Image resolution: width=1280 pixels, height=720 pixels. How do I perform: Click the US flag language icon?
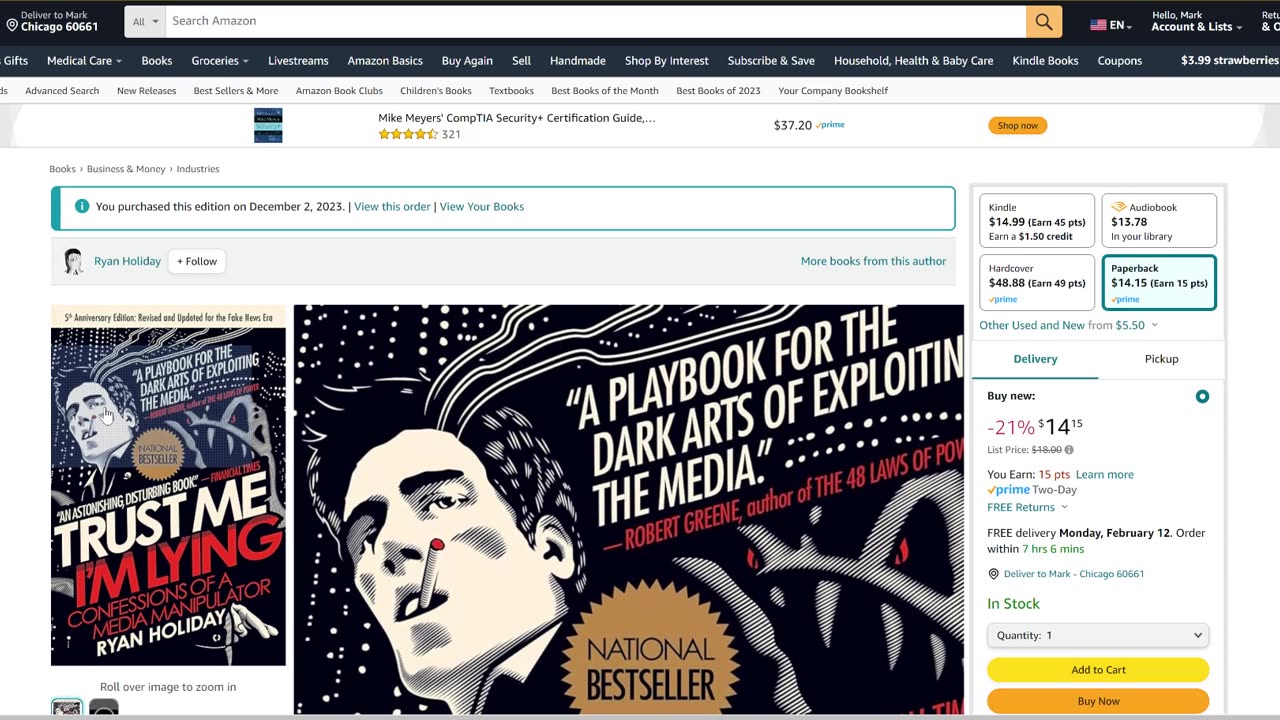(1098, 25)
